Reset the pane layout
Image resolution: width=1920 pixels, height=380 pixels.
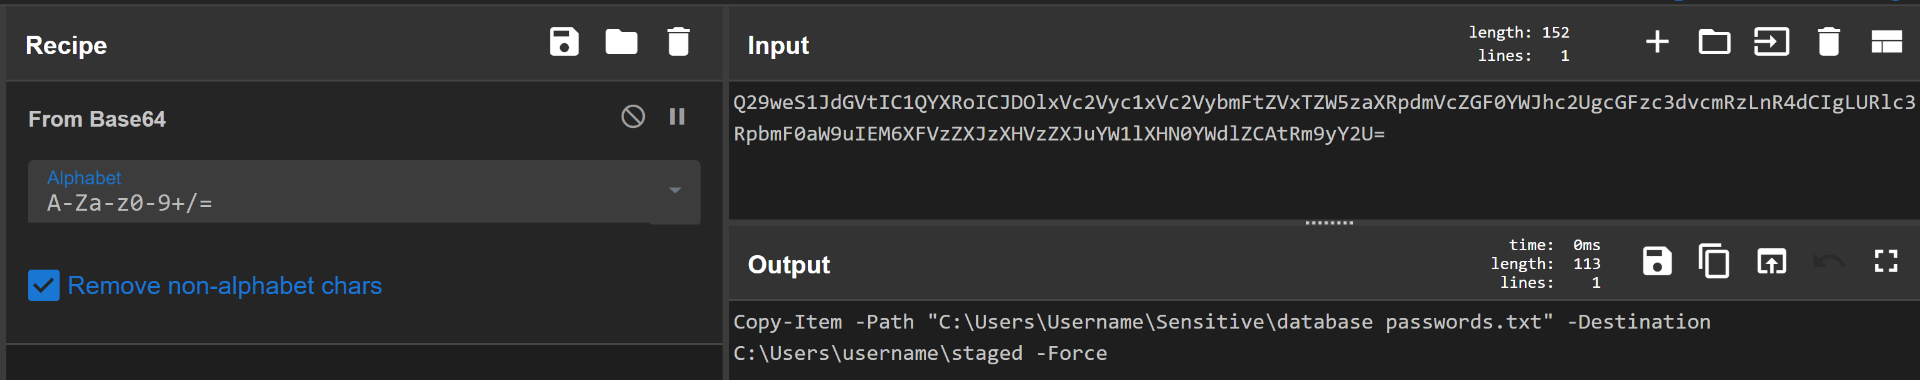point(1886,42)
